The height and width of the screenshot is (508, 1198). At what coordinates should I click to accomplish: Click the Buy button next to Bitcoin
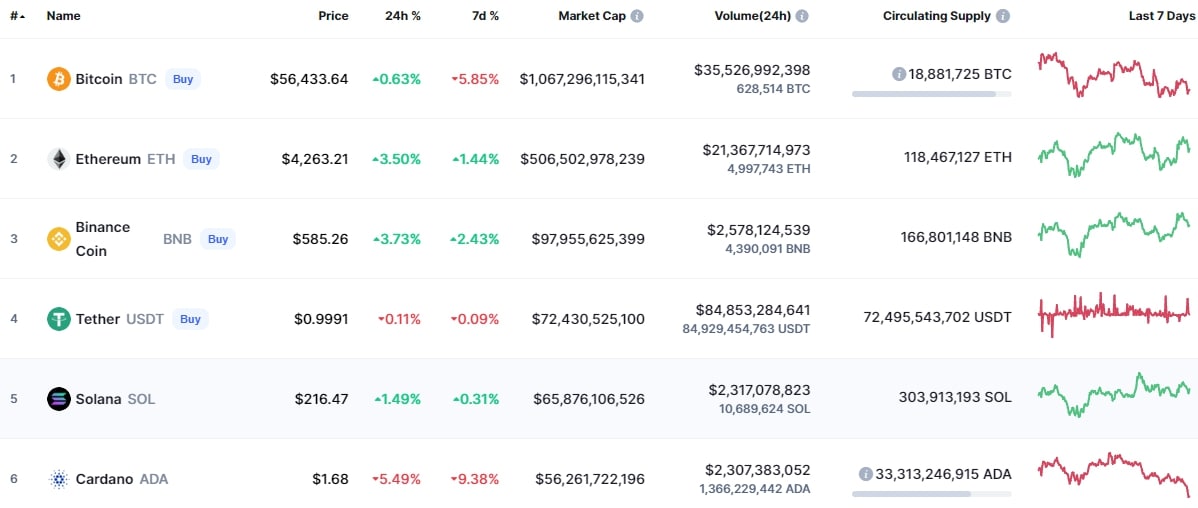[183, 79]
